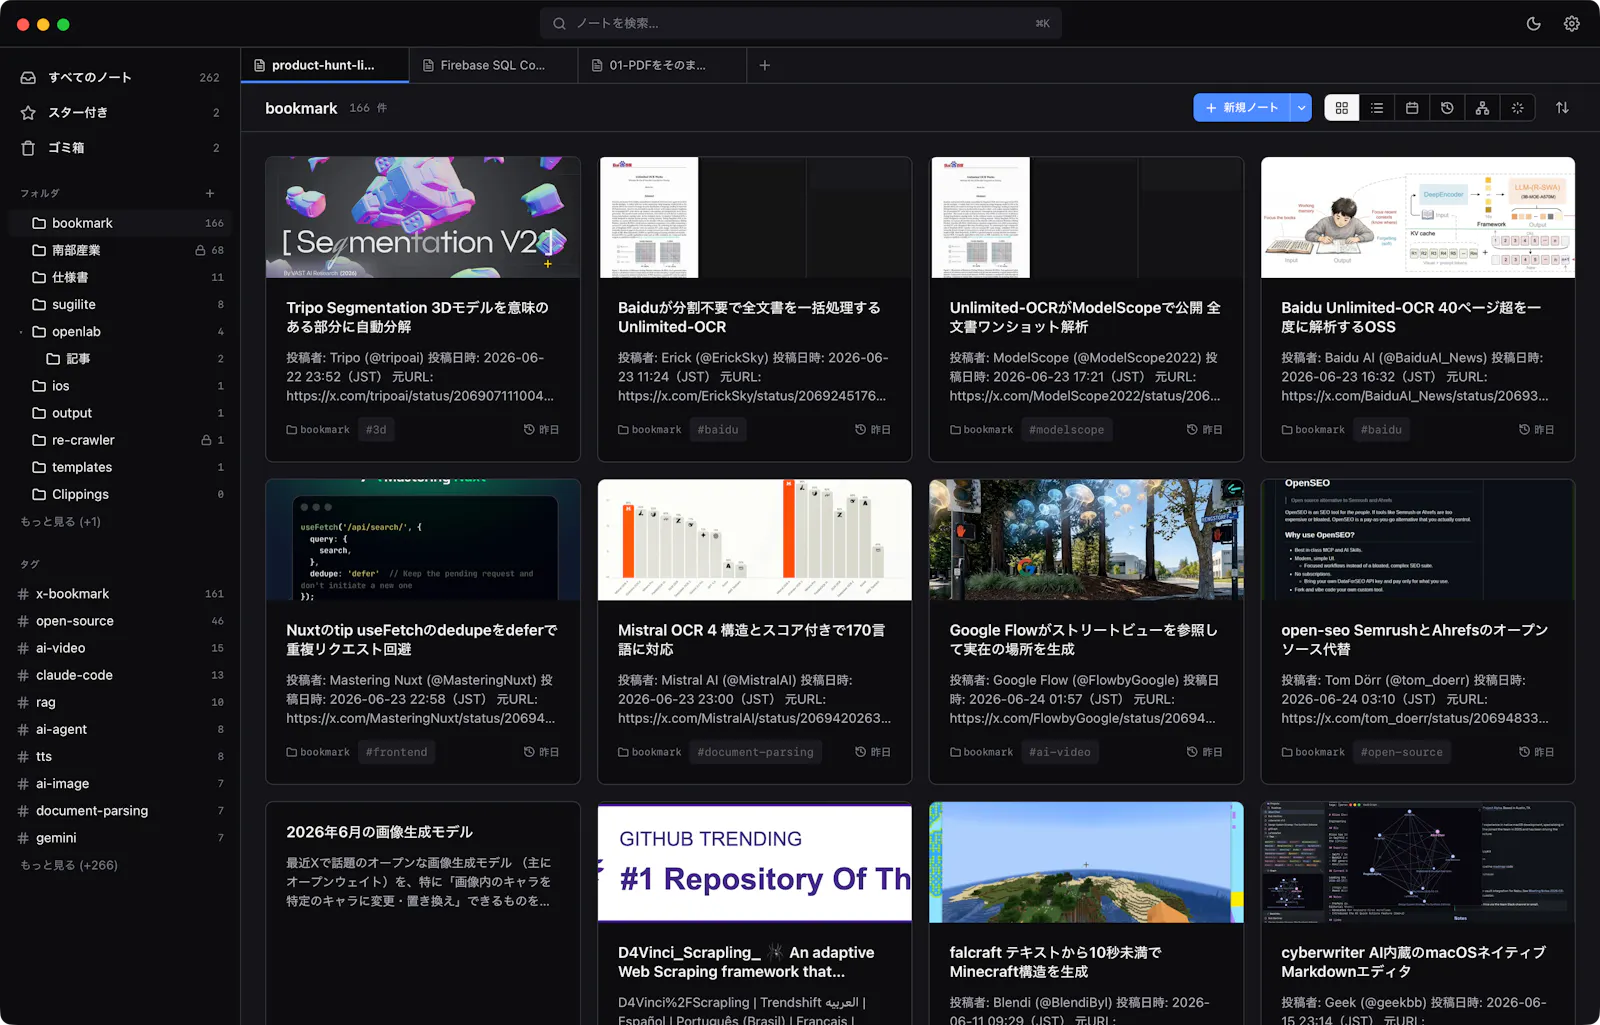The width and height of the screenshot is (1600, 1025).
Task: Select the 仕様書 folder
Action: 120,277
